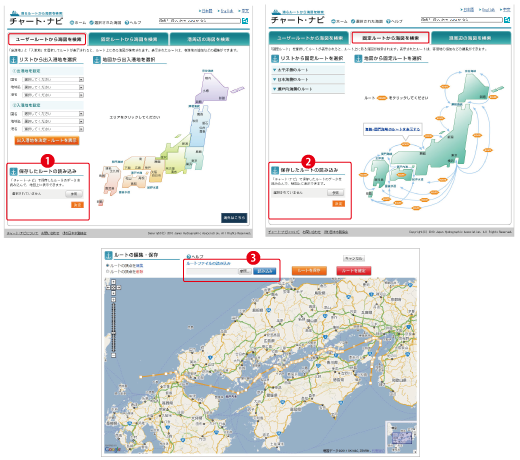Click the blue load (読み込み) button
The image size is (520, 460).
[x=265, y=271]
